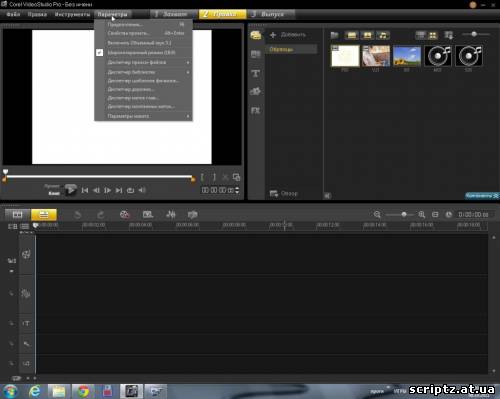Select the blue sky photo thumbnail
Image resolution: width=500 pixels, height=399 pixels.
[407, 55]
